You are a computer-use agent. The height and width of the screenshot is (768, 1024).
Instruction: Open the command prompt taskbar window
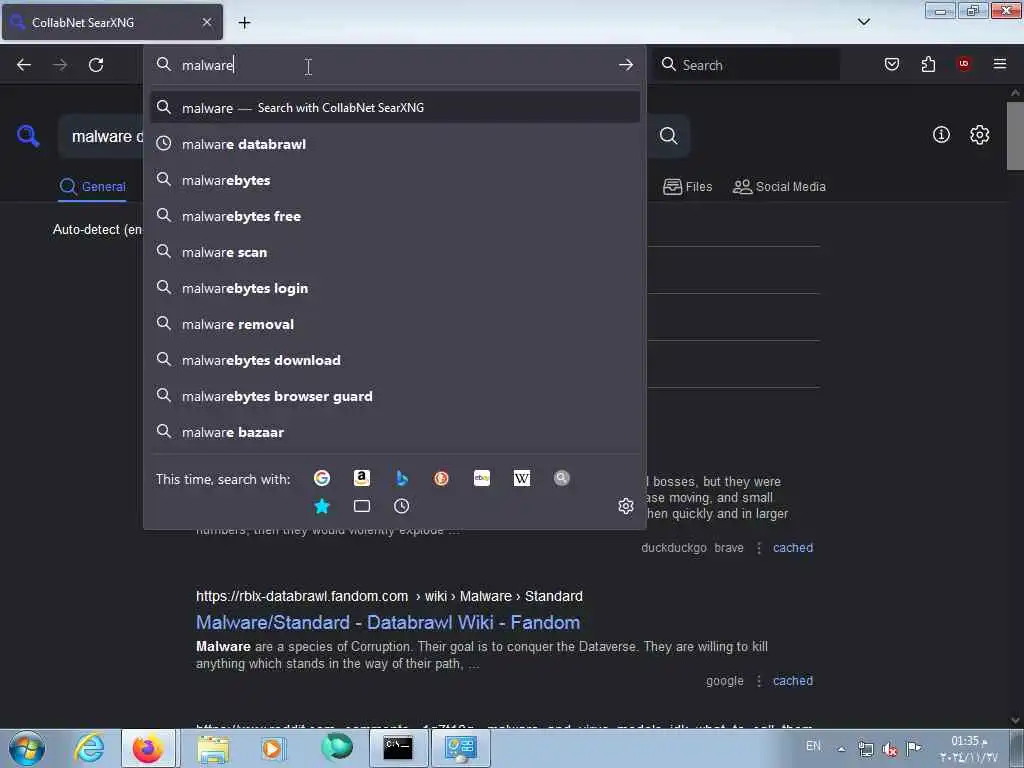(398, 748)
